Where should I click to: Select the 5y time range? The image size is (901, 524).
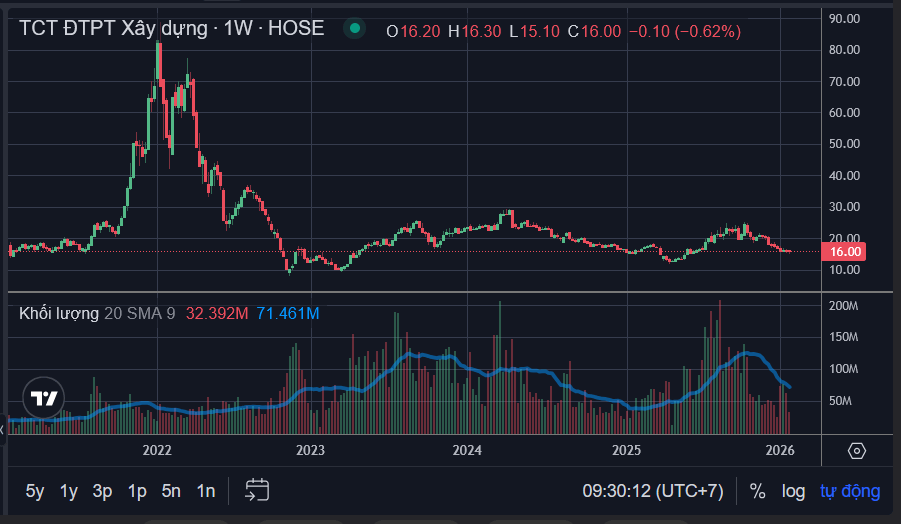35,491
